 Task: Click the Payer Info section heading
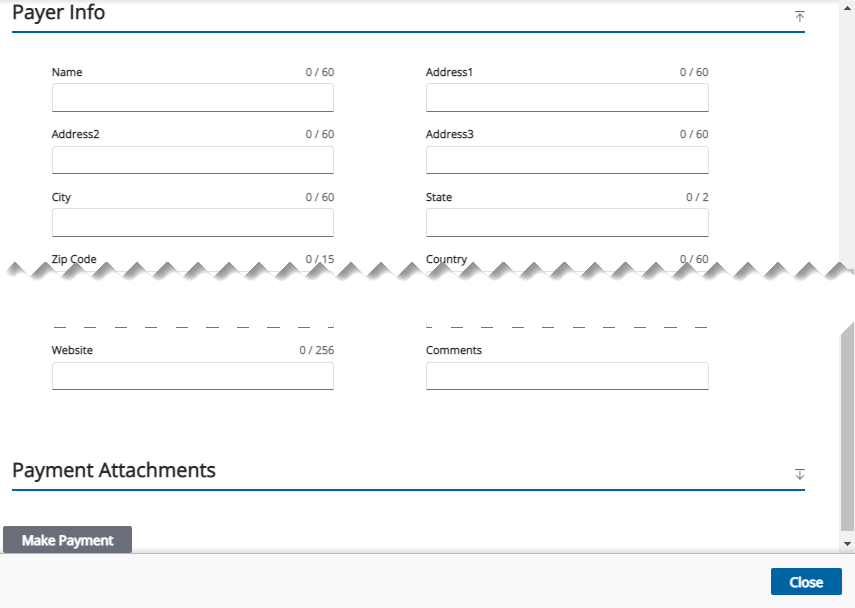[58, 14]
